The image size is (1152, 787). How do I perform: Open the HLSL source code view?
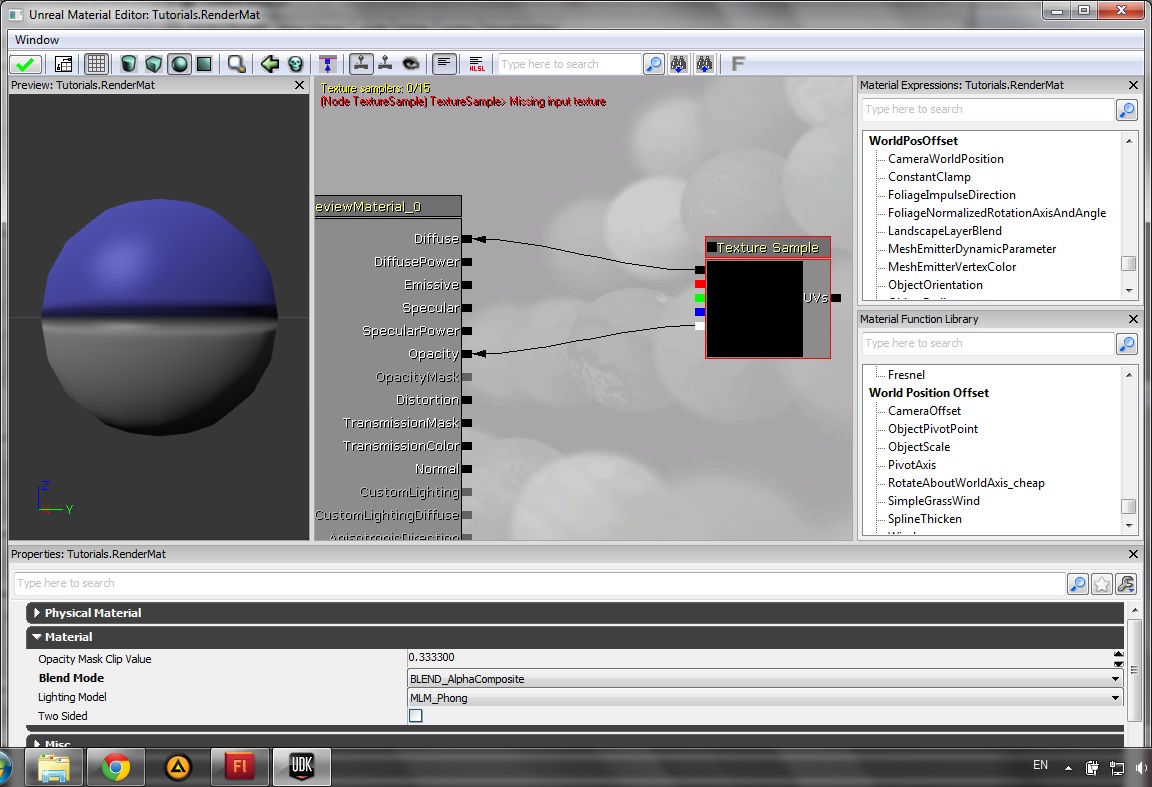point(476,64)
